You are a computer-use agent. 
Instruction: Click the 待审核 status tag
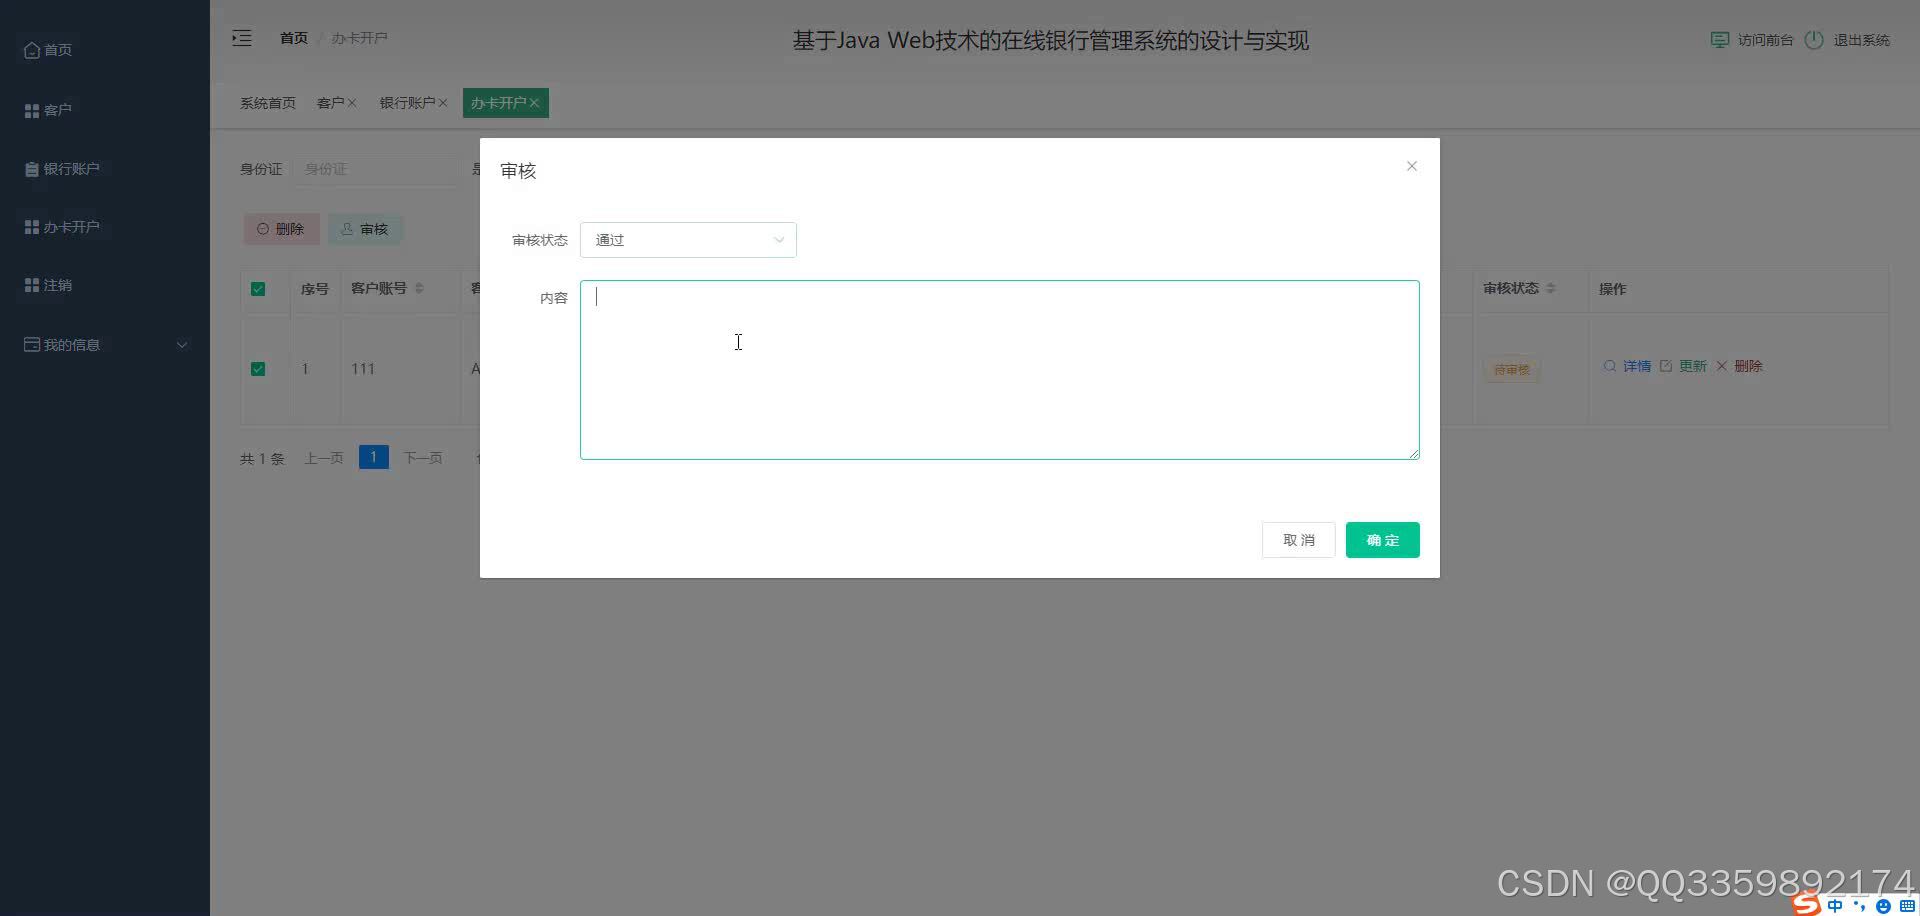pos(1511,369)
